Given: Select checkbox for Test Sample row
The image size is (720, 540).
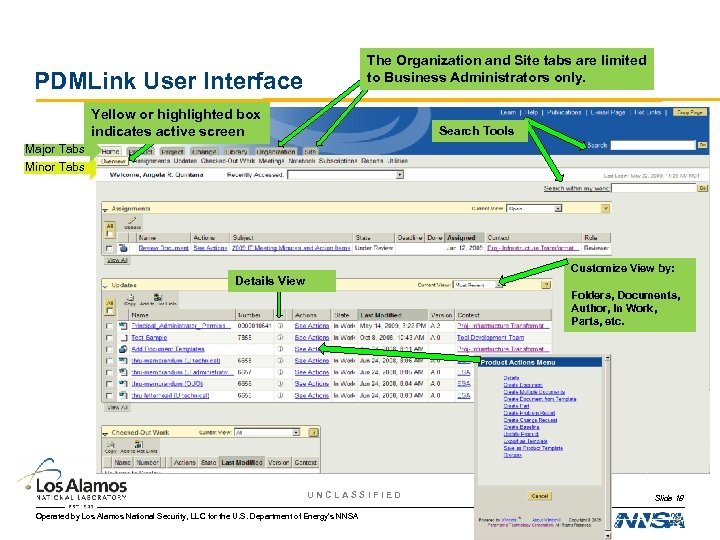Looking at the screenshot, I should pos(109,338).
